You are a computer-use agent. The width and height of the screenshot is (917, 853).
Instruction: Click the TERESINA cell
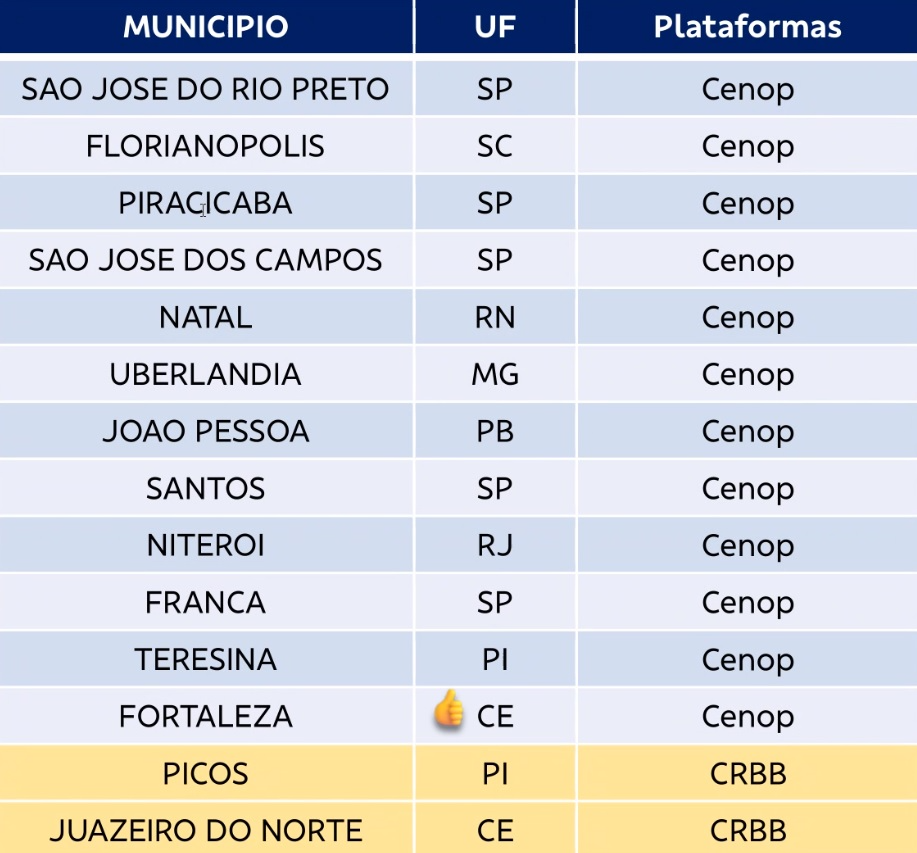206,659
